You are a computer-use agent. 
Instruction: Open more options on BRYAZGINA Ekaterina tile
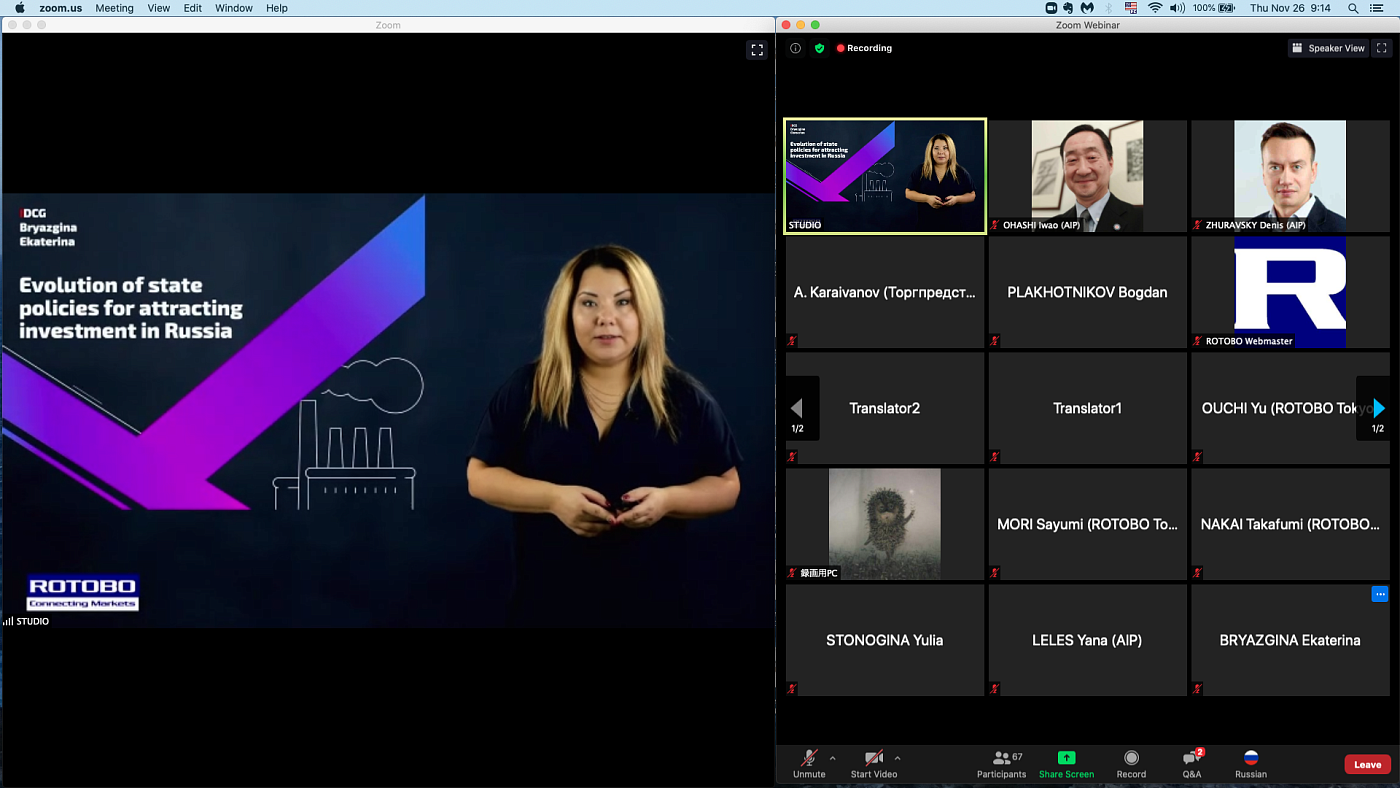click(1380, 594)
